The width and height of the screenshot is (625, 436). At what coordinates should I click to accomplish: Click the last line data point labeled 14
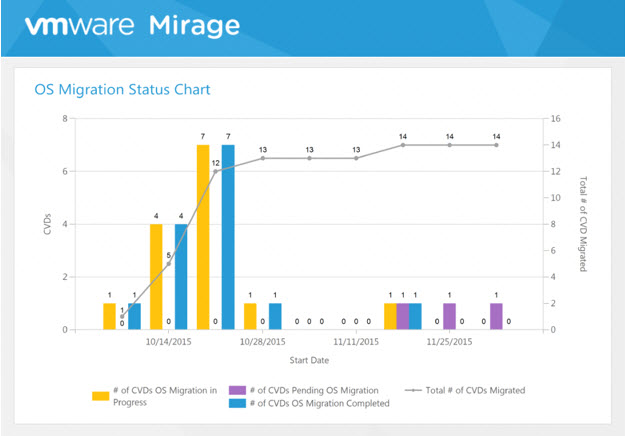point(496,145)
